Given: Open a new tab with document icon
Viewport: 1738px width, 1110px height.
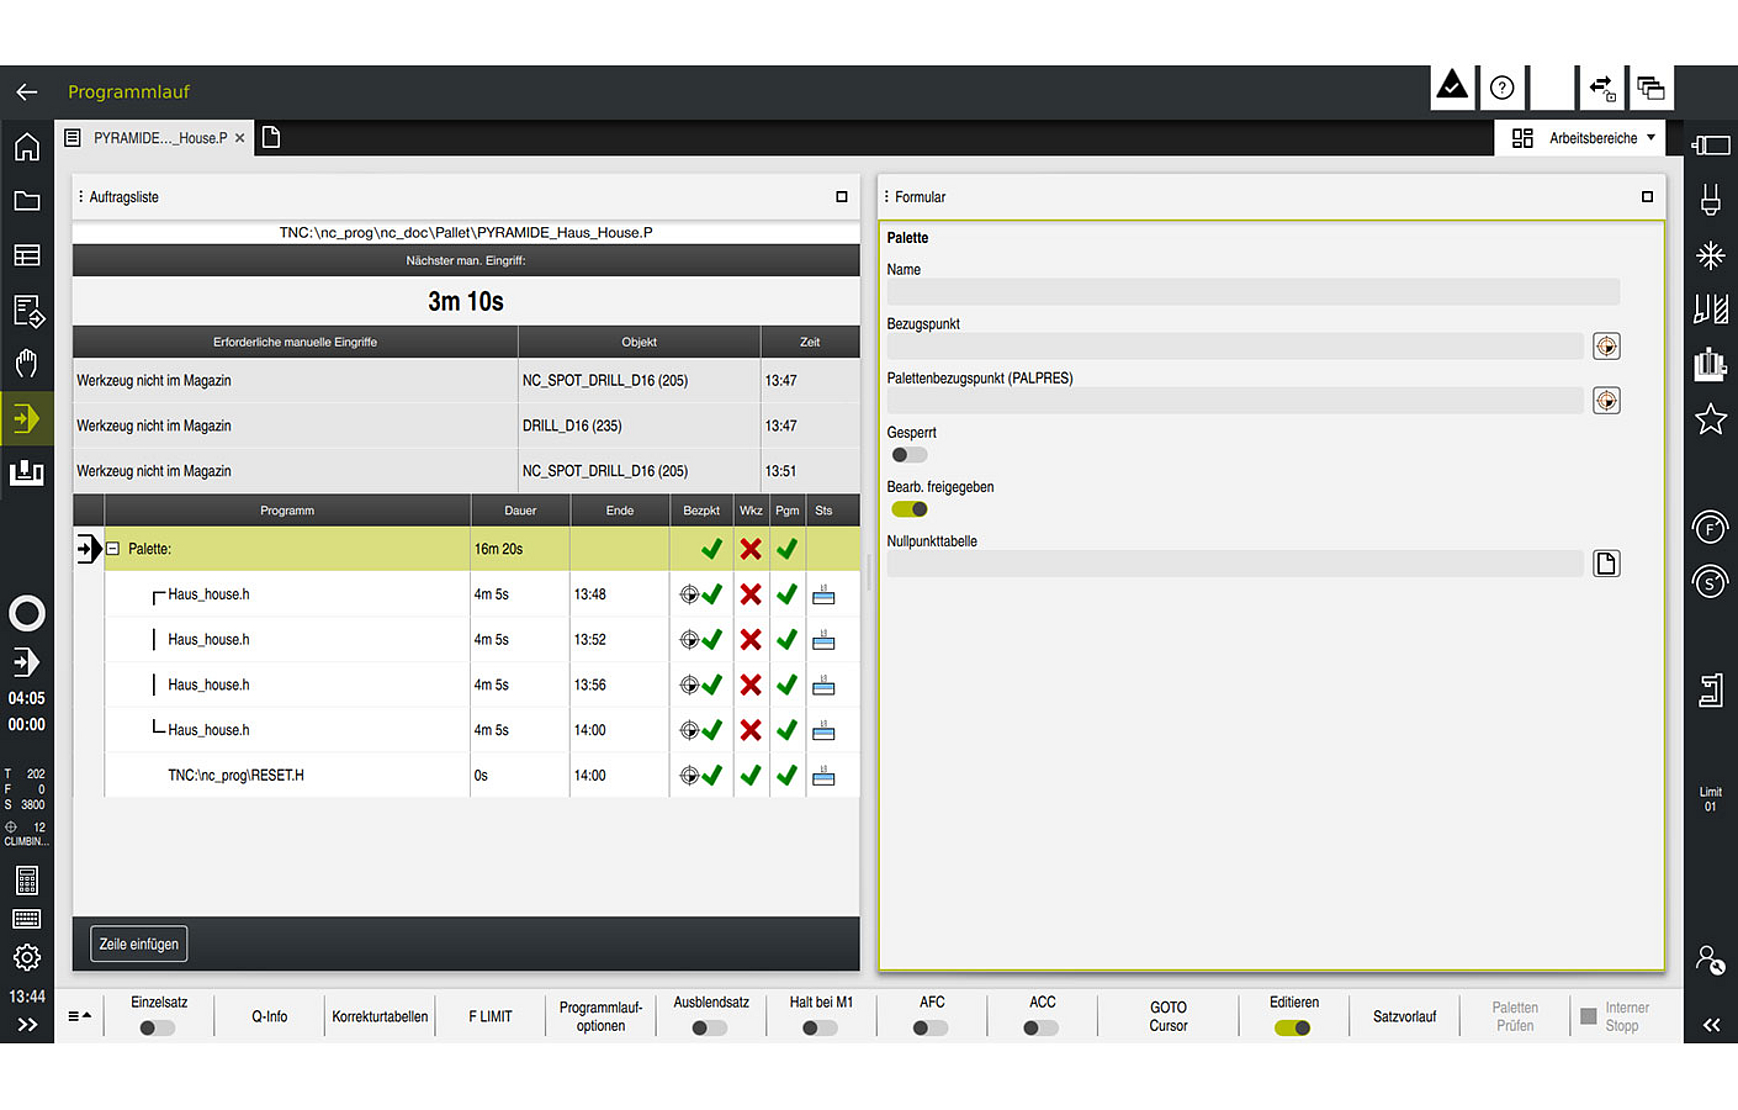Looking at the screenshot, I should point(271,138).
